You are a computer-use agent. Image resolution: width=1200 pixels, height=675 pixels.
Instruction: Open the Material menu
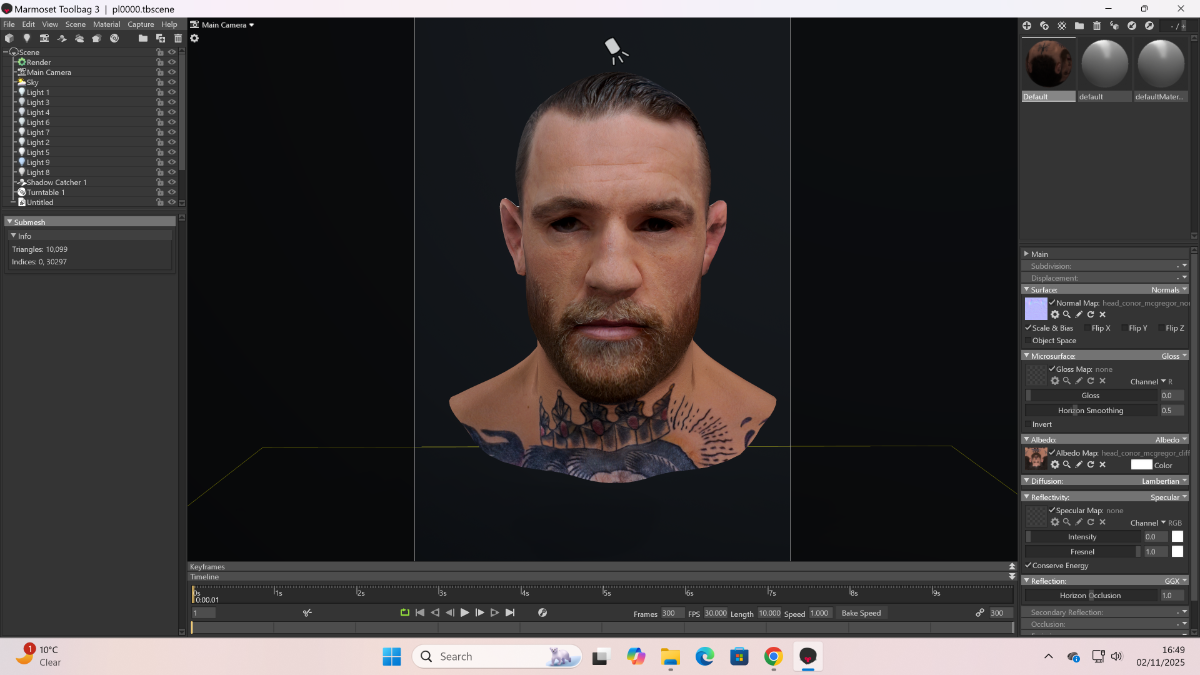[106, 24]
